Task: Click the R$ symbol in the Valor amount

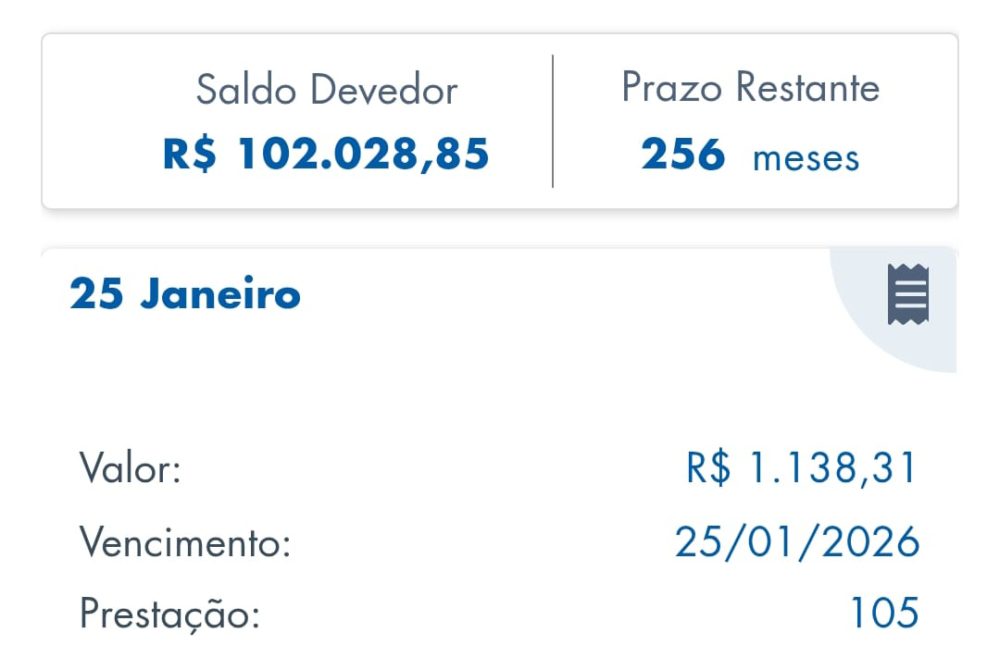Action: (x=709, y=469)
